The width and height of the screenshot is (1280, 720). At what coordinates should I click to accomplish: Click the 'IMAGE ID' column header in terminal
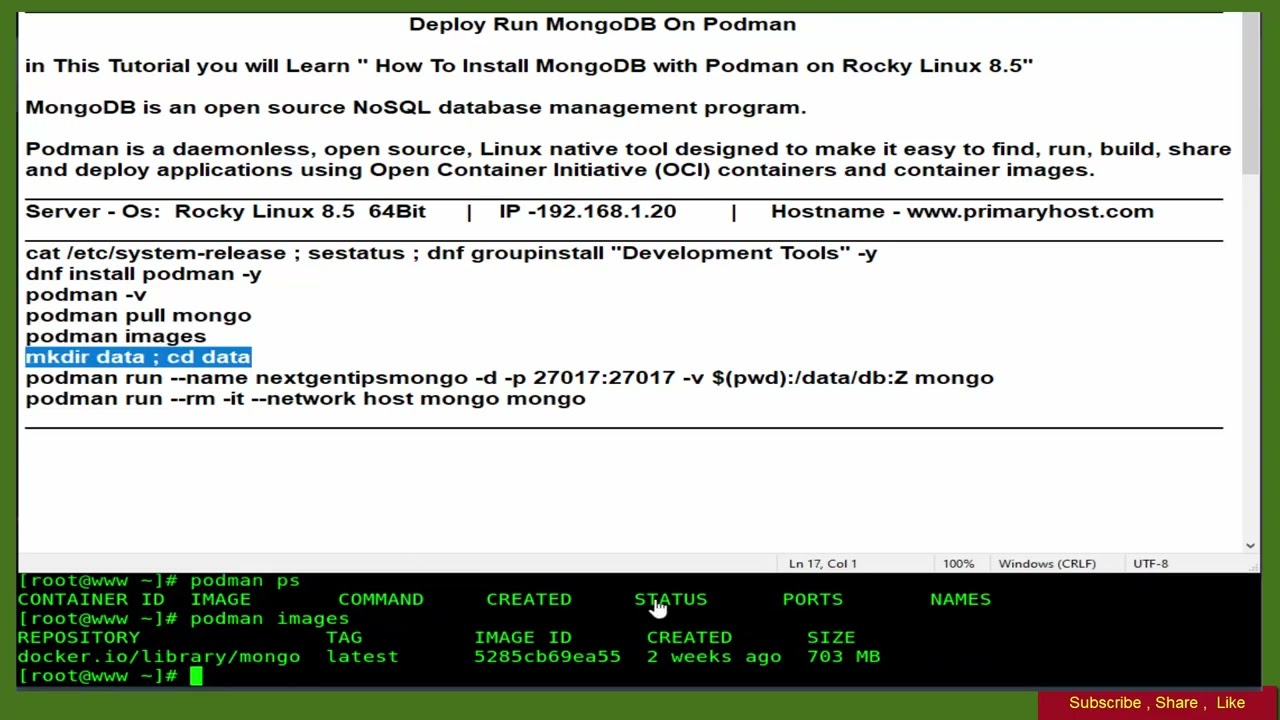click(523, 637)
